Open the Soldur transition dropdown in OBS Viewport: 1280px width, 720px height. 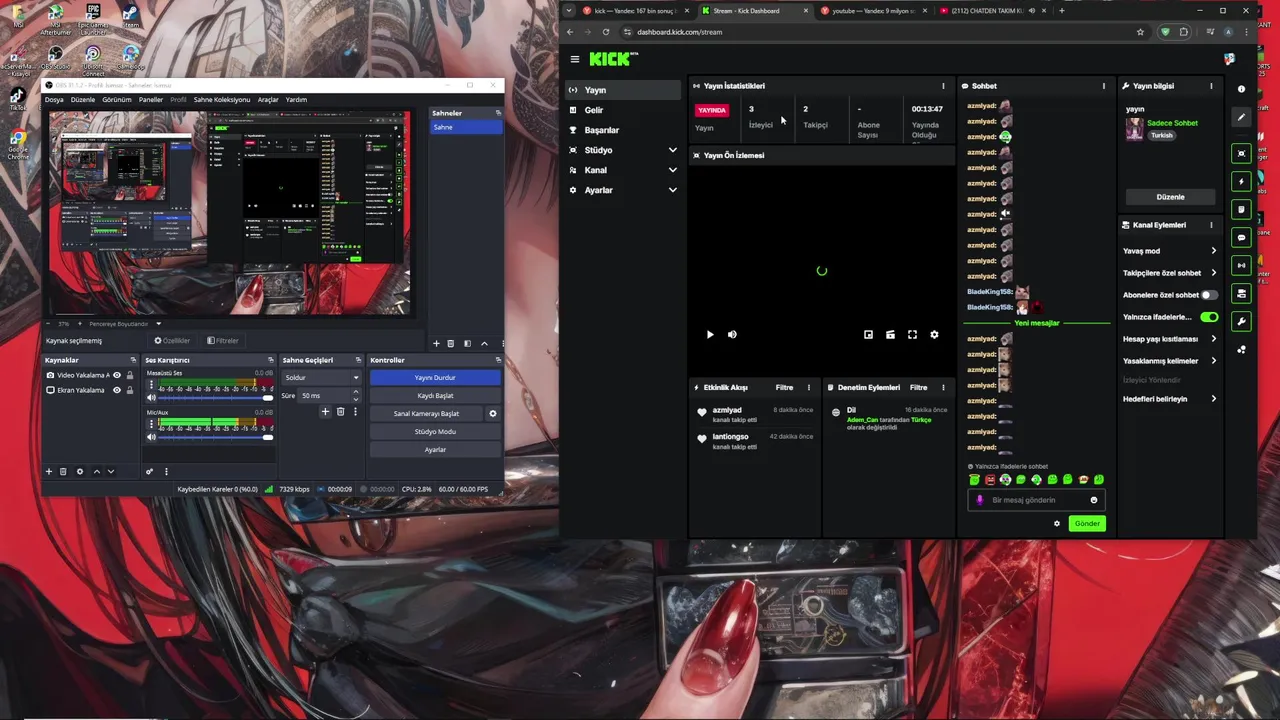[x=321, y=377]
